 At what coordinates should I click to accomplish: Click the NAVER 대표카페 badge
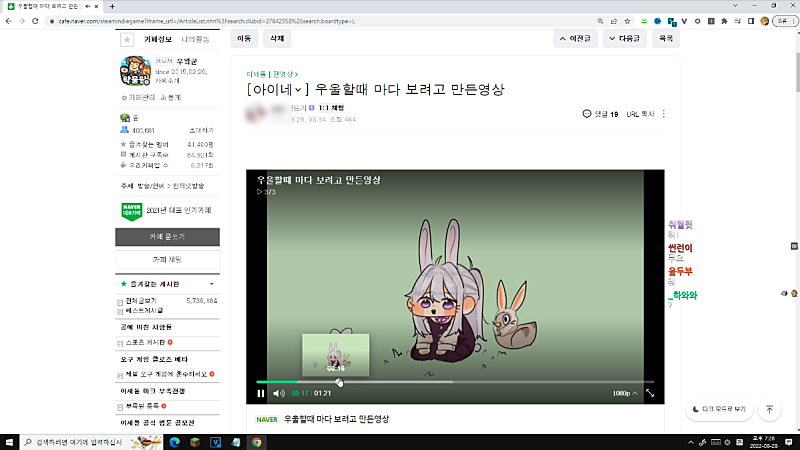pyautogui.click(x=132, y=211)
